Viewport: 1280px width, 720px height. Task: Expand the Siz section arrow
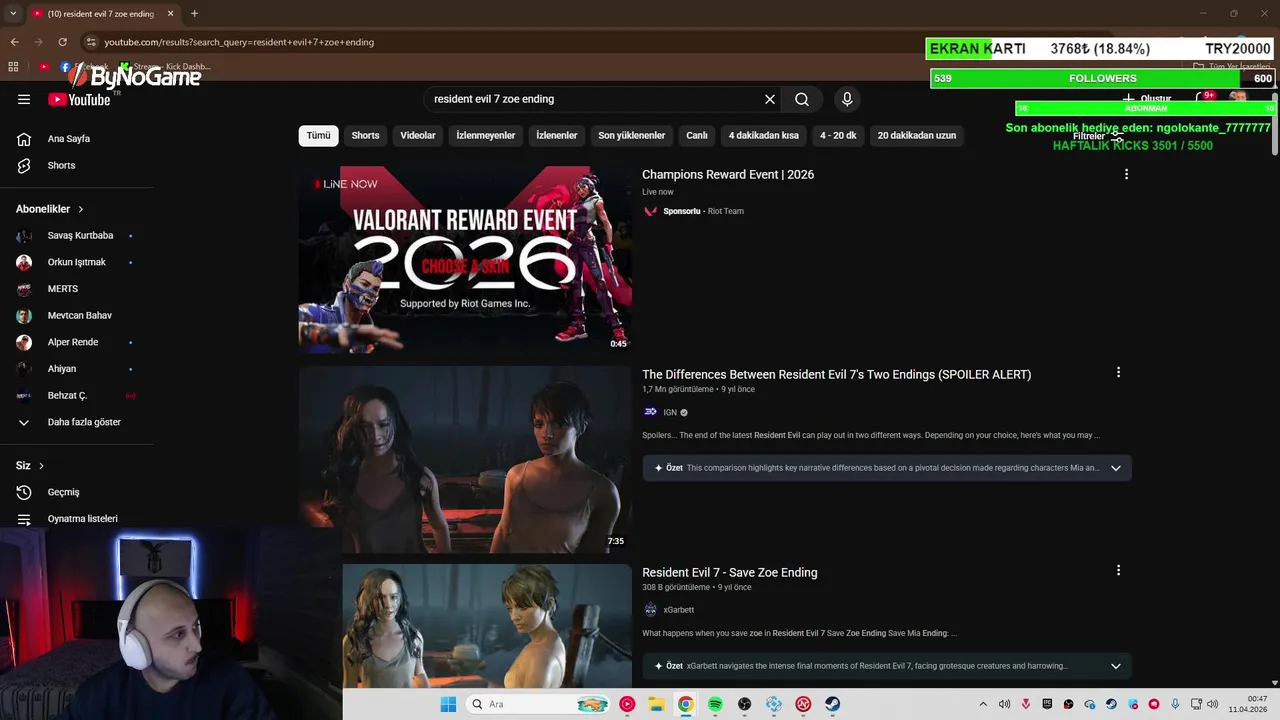click(x=41, y=466)
